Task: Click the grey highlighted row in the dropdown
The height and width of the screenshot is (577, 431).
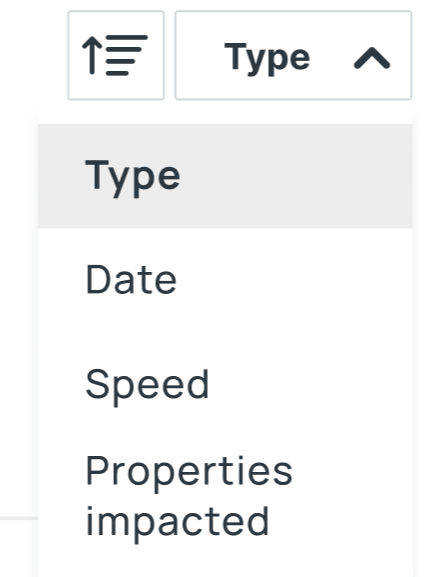Action: click(x=225, y=176)
